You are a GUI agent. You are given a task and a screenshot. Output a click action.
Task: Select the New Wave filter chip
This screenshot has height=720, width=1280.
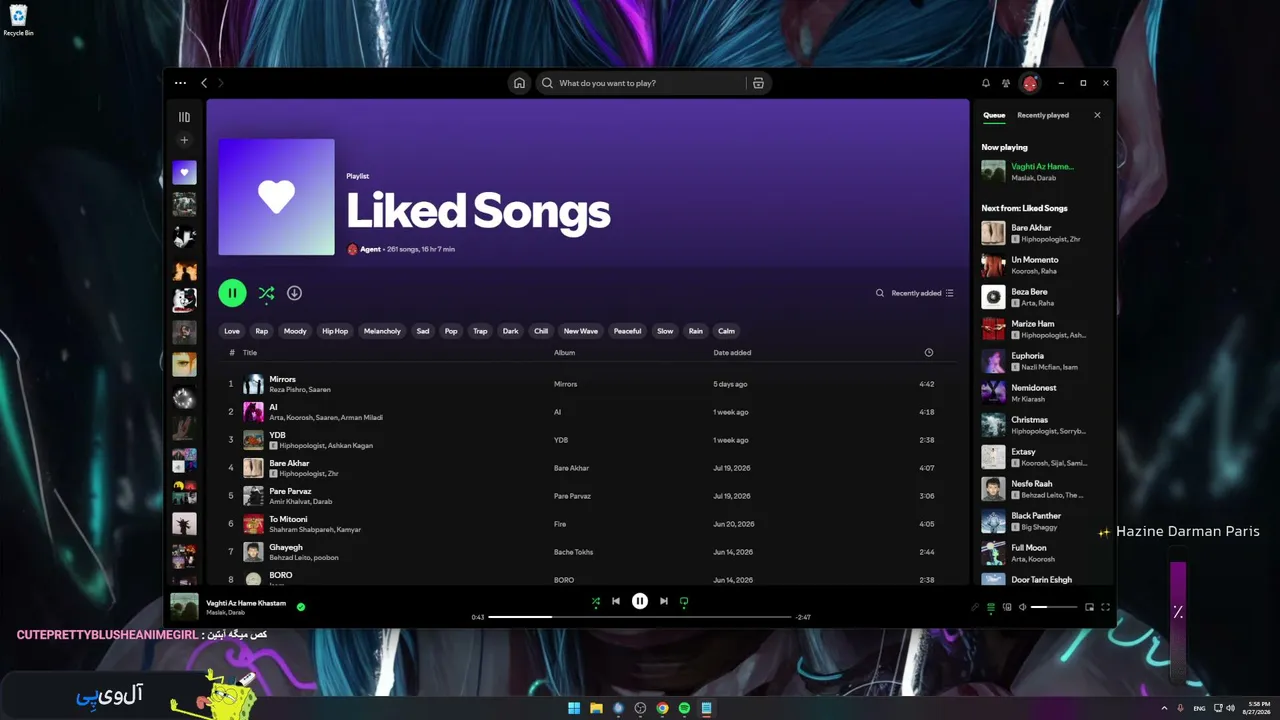(581, 331)
